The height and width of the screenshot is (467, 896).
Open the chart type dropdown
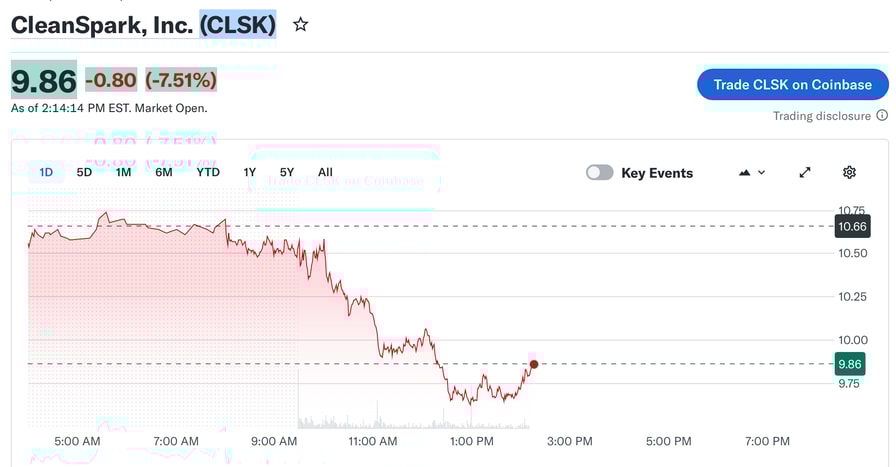tap(751, 172)
